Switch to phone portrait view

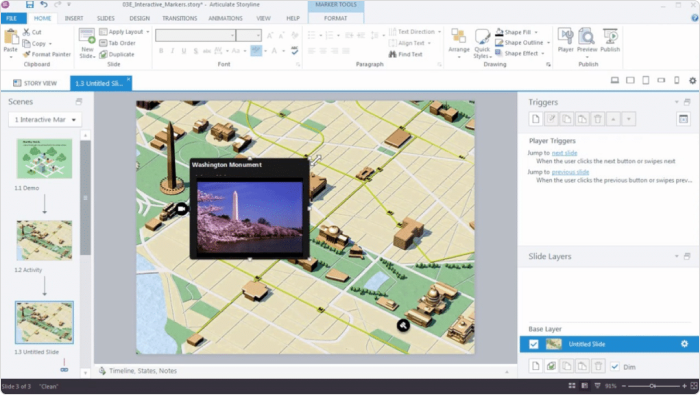(x=676, y=80)
